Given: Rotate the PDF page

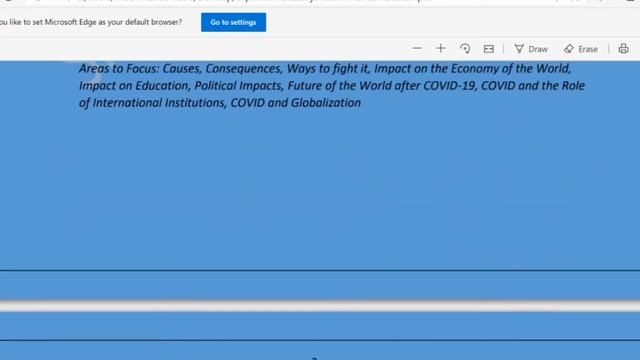Looking at the screenshot, I should (465, 49).
